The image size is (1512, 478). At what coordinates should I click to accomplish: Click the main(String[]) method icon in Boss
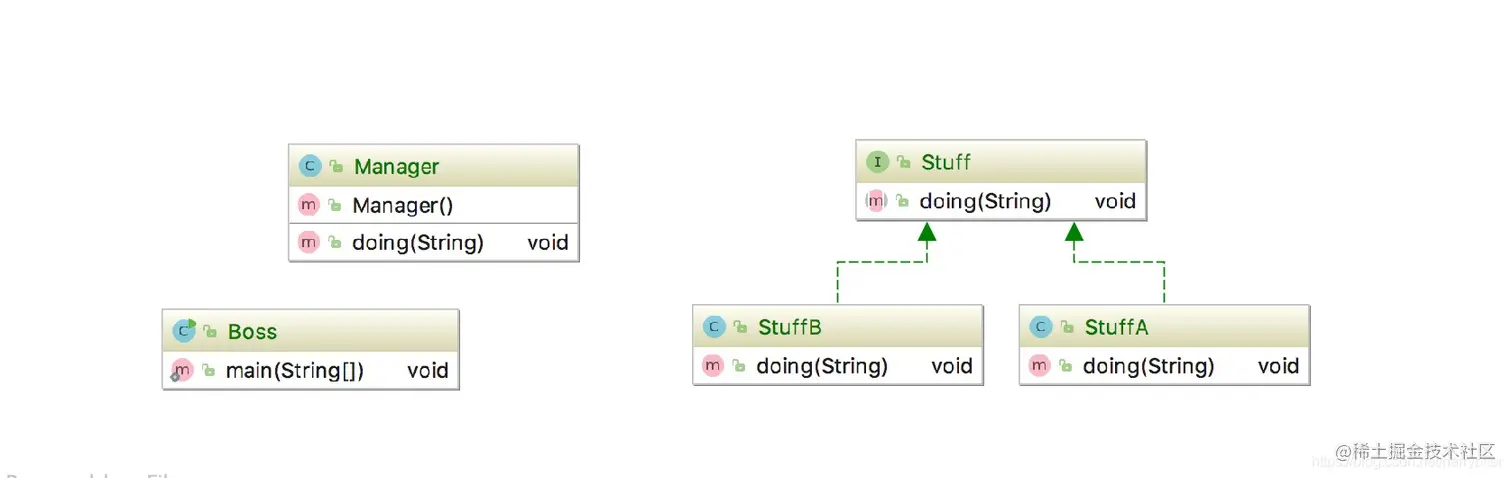(x=181, y=371)
